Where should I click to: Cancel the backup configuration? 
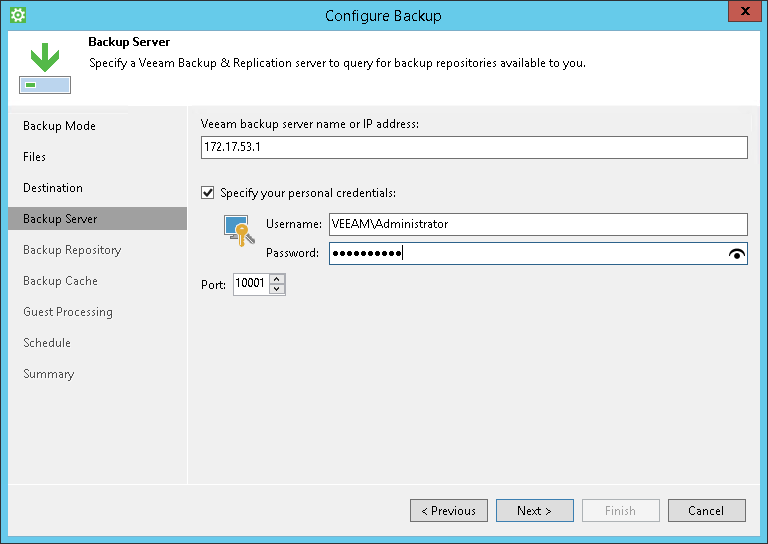click(x=706, y=511)
